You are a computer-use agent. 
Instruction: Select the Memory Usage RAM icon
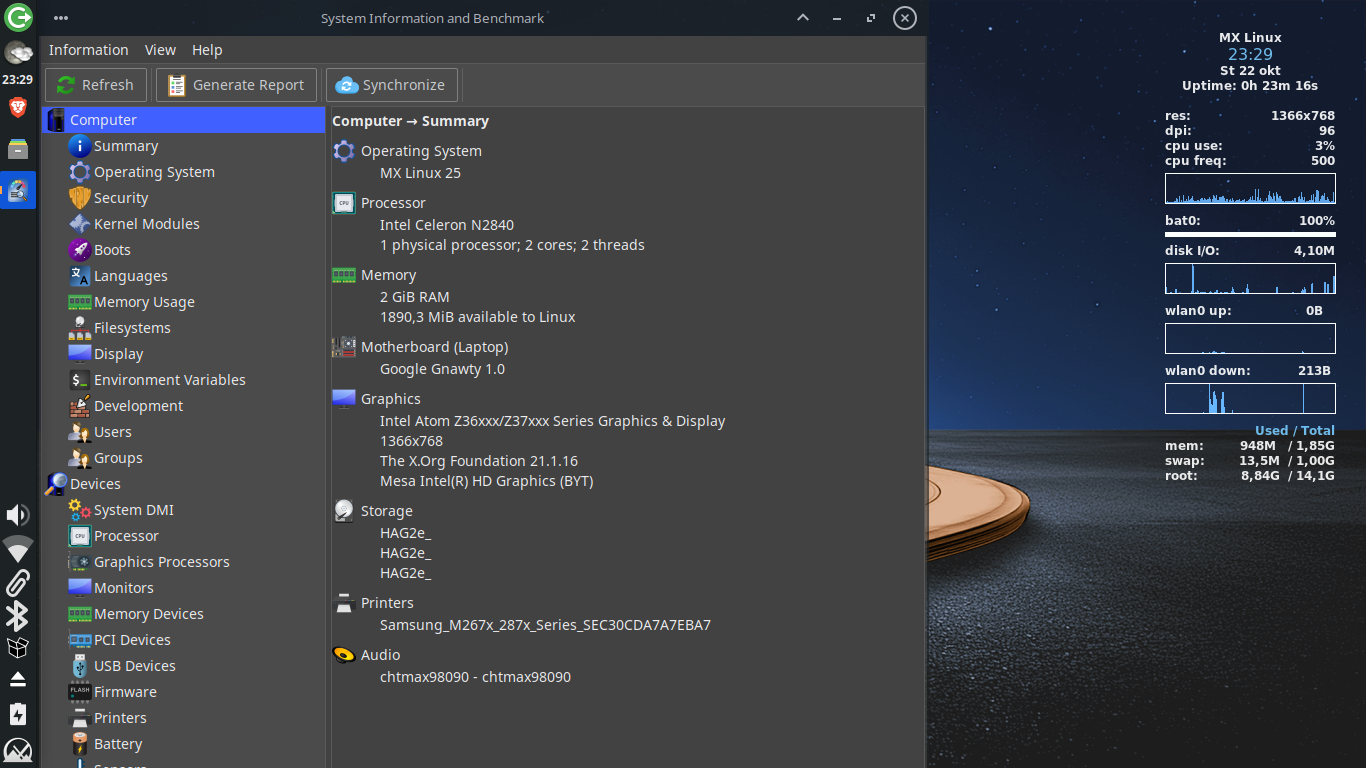(x=79, y=302)
